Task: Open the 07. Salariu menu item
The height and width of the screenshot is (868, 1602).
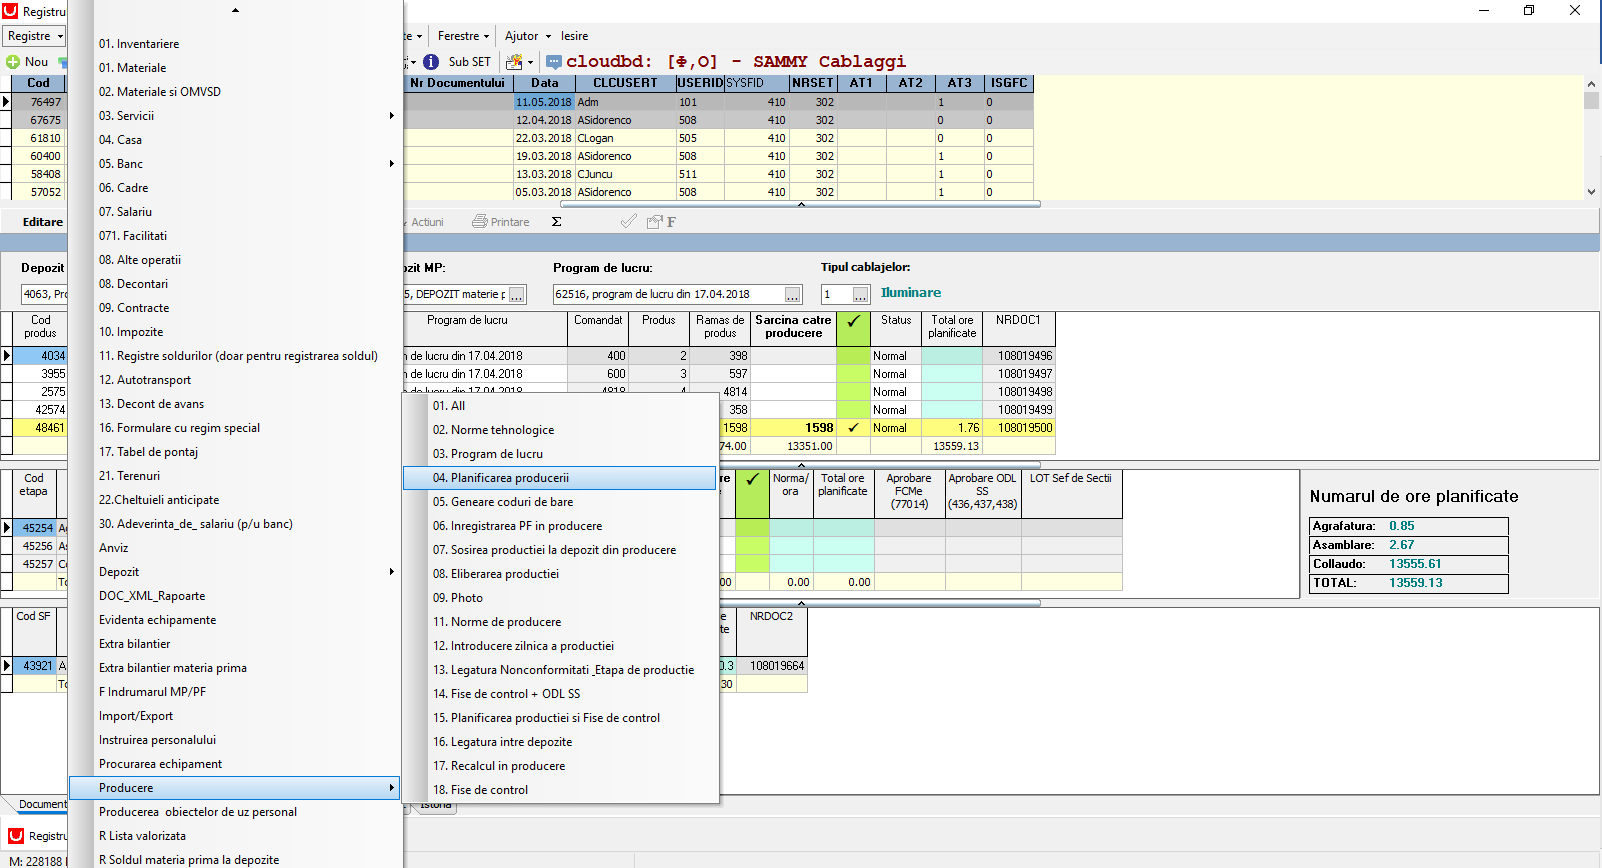Action: [x=234, y=212]
